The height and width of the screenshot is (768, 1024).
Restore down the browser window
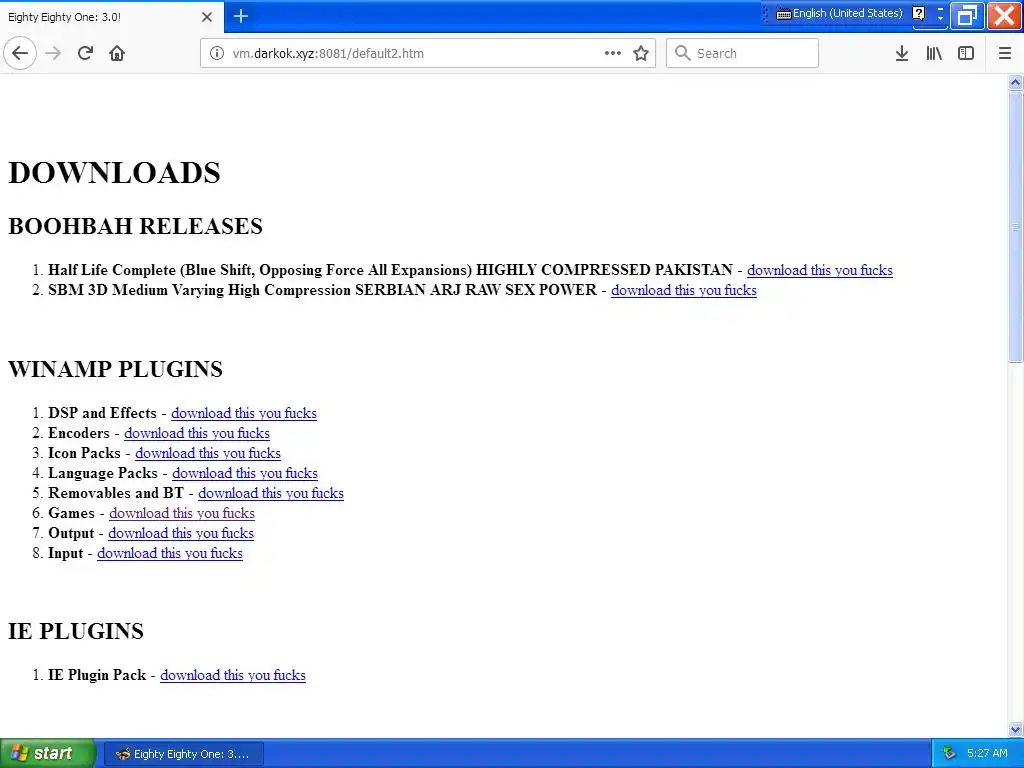coord(967,15)
